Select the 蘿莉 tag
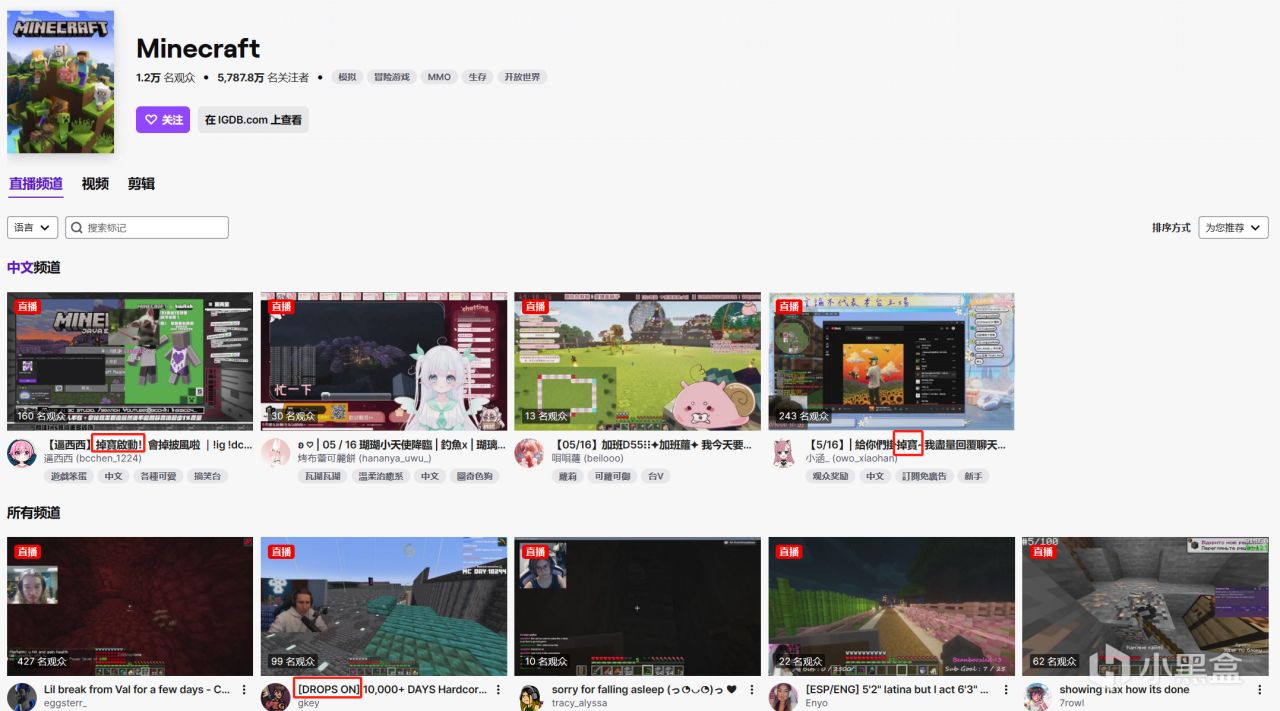This screenshot has height=711, width=1280. 568,476
